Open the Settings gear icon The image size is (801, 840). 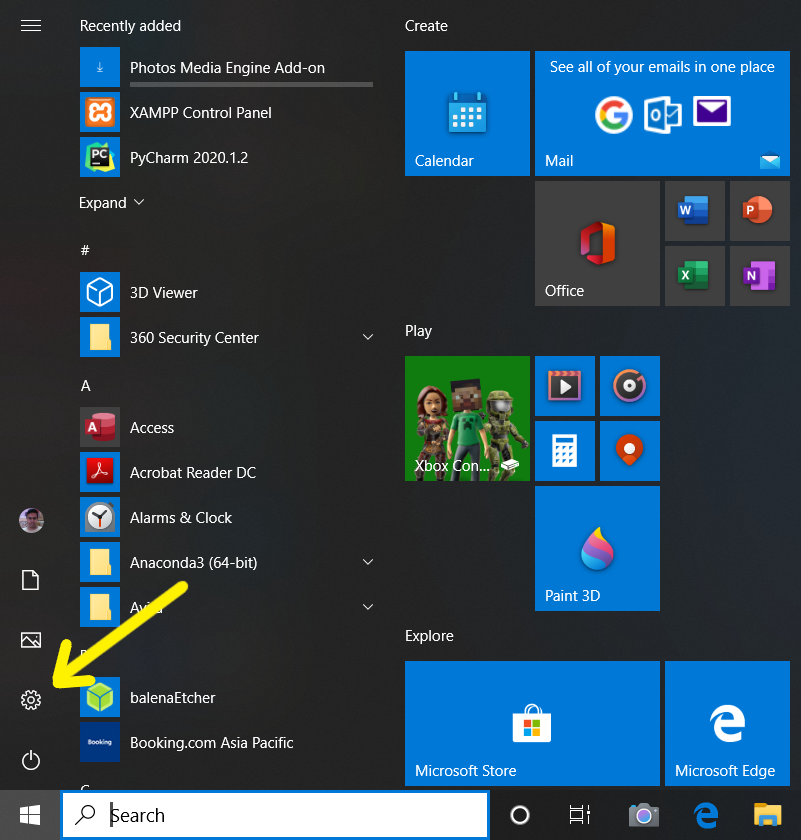31,700
